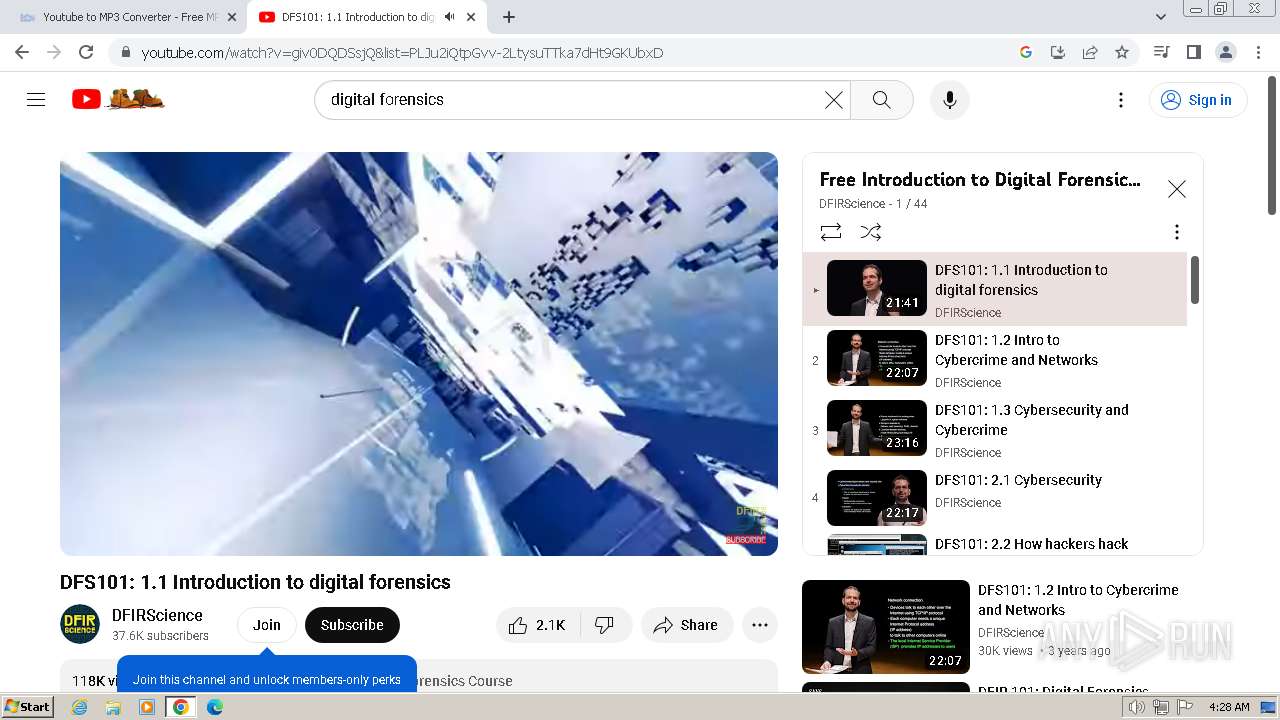The width and height of the screenshot is (1280, 720).
Task: Play DFS101: 1.3 Cybersecurity and Cybercrime item
Action: 995,430
